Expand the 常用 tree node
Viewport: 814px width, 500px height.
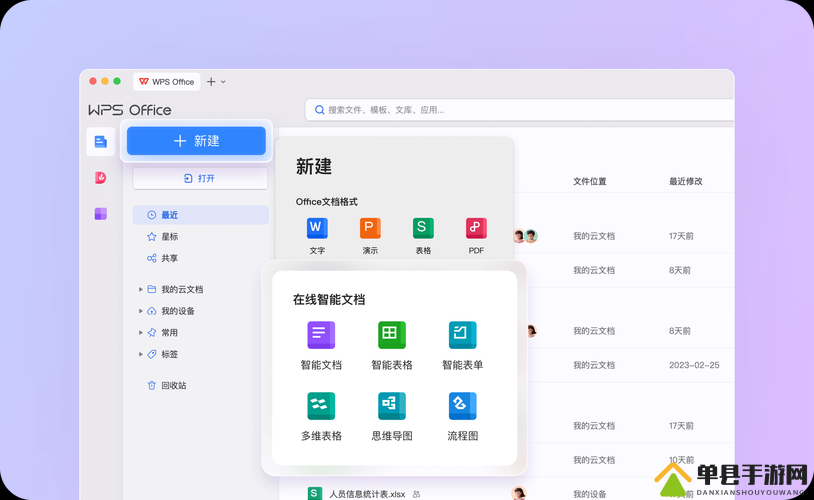(141, 332)
